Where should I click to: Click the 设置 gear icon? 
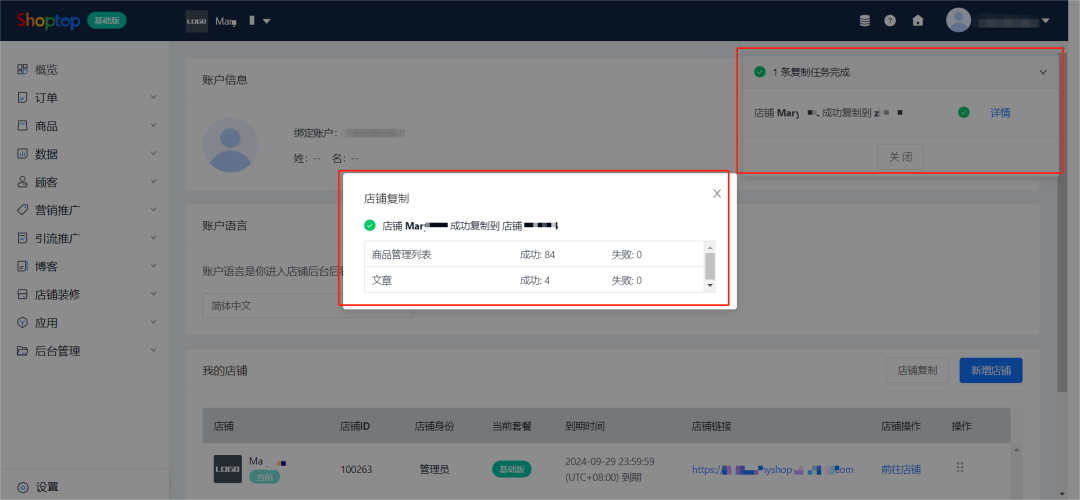[22, 487]
